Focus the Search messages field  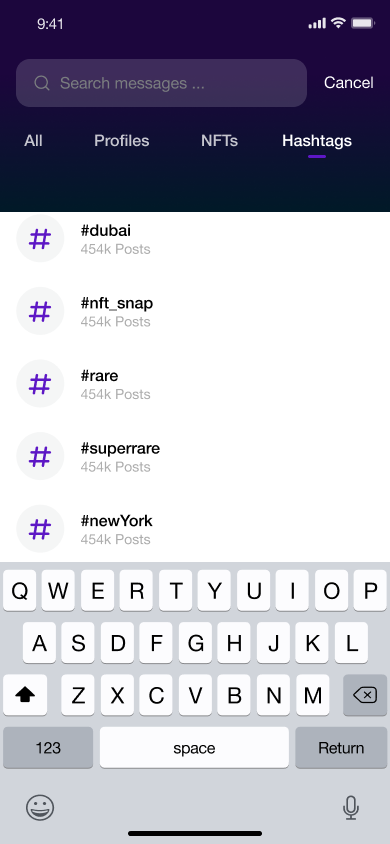pos(161,83)
